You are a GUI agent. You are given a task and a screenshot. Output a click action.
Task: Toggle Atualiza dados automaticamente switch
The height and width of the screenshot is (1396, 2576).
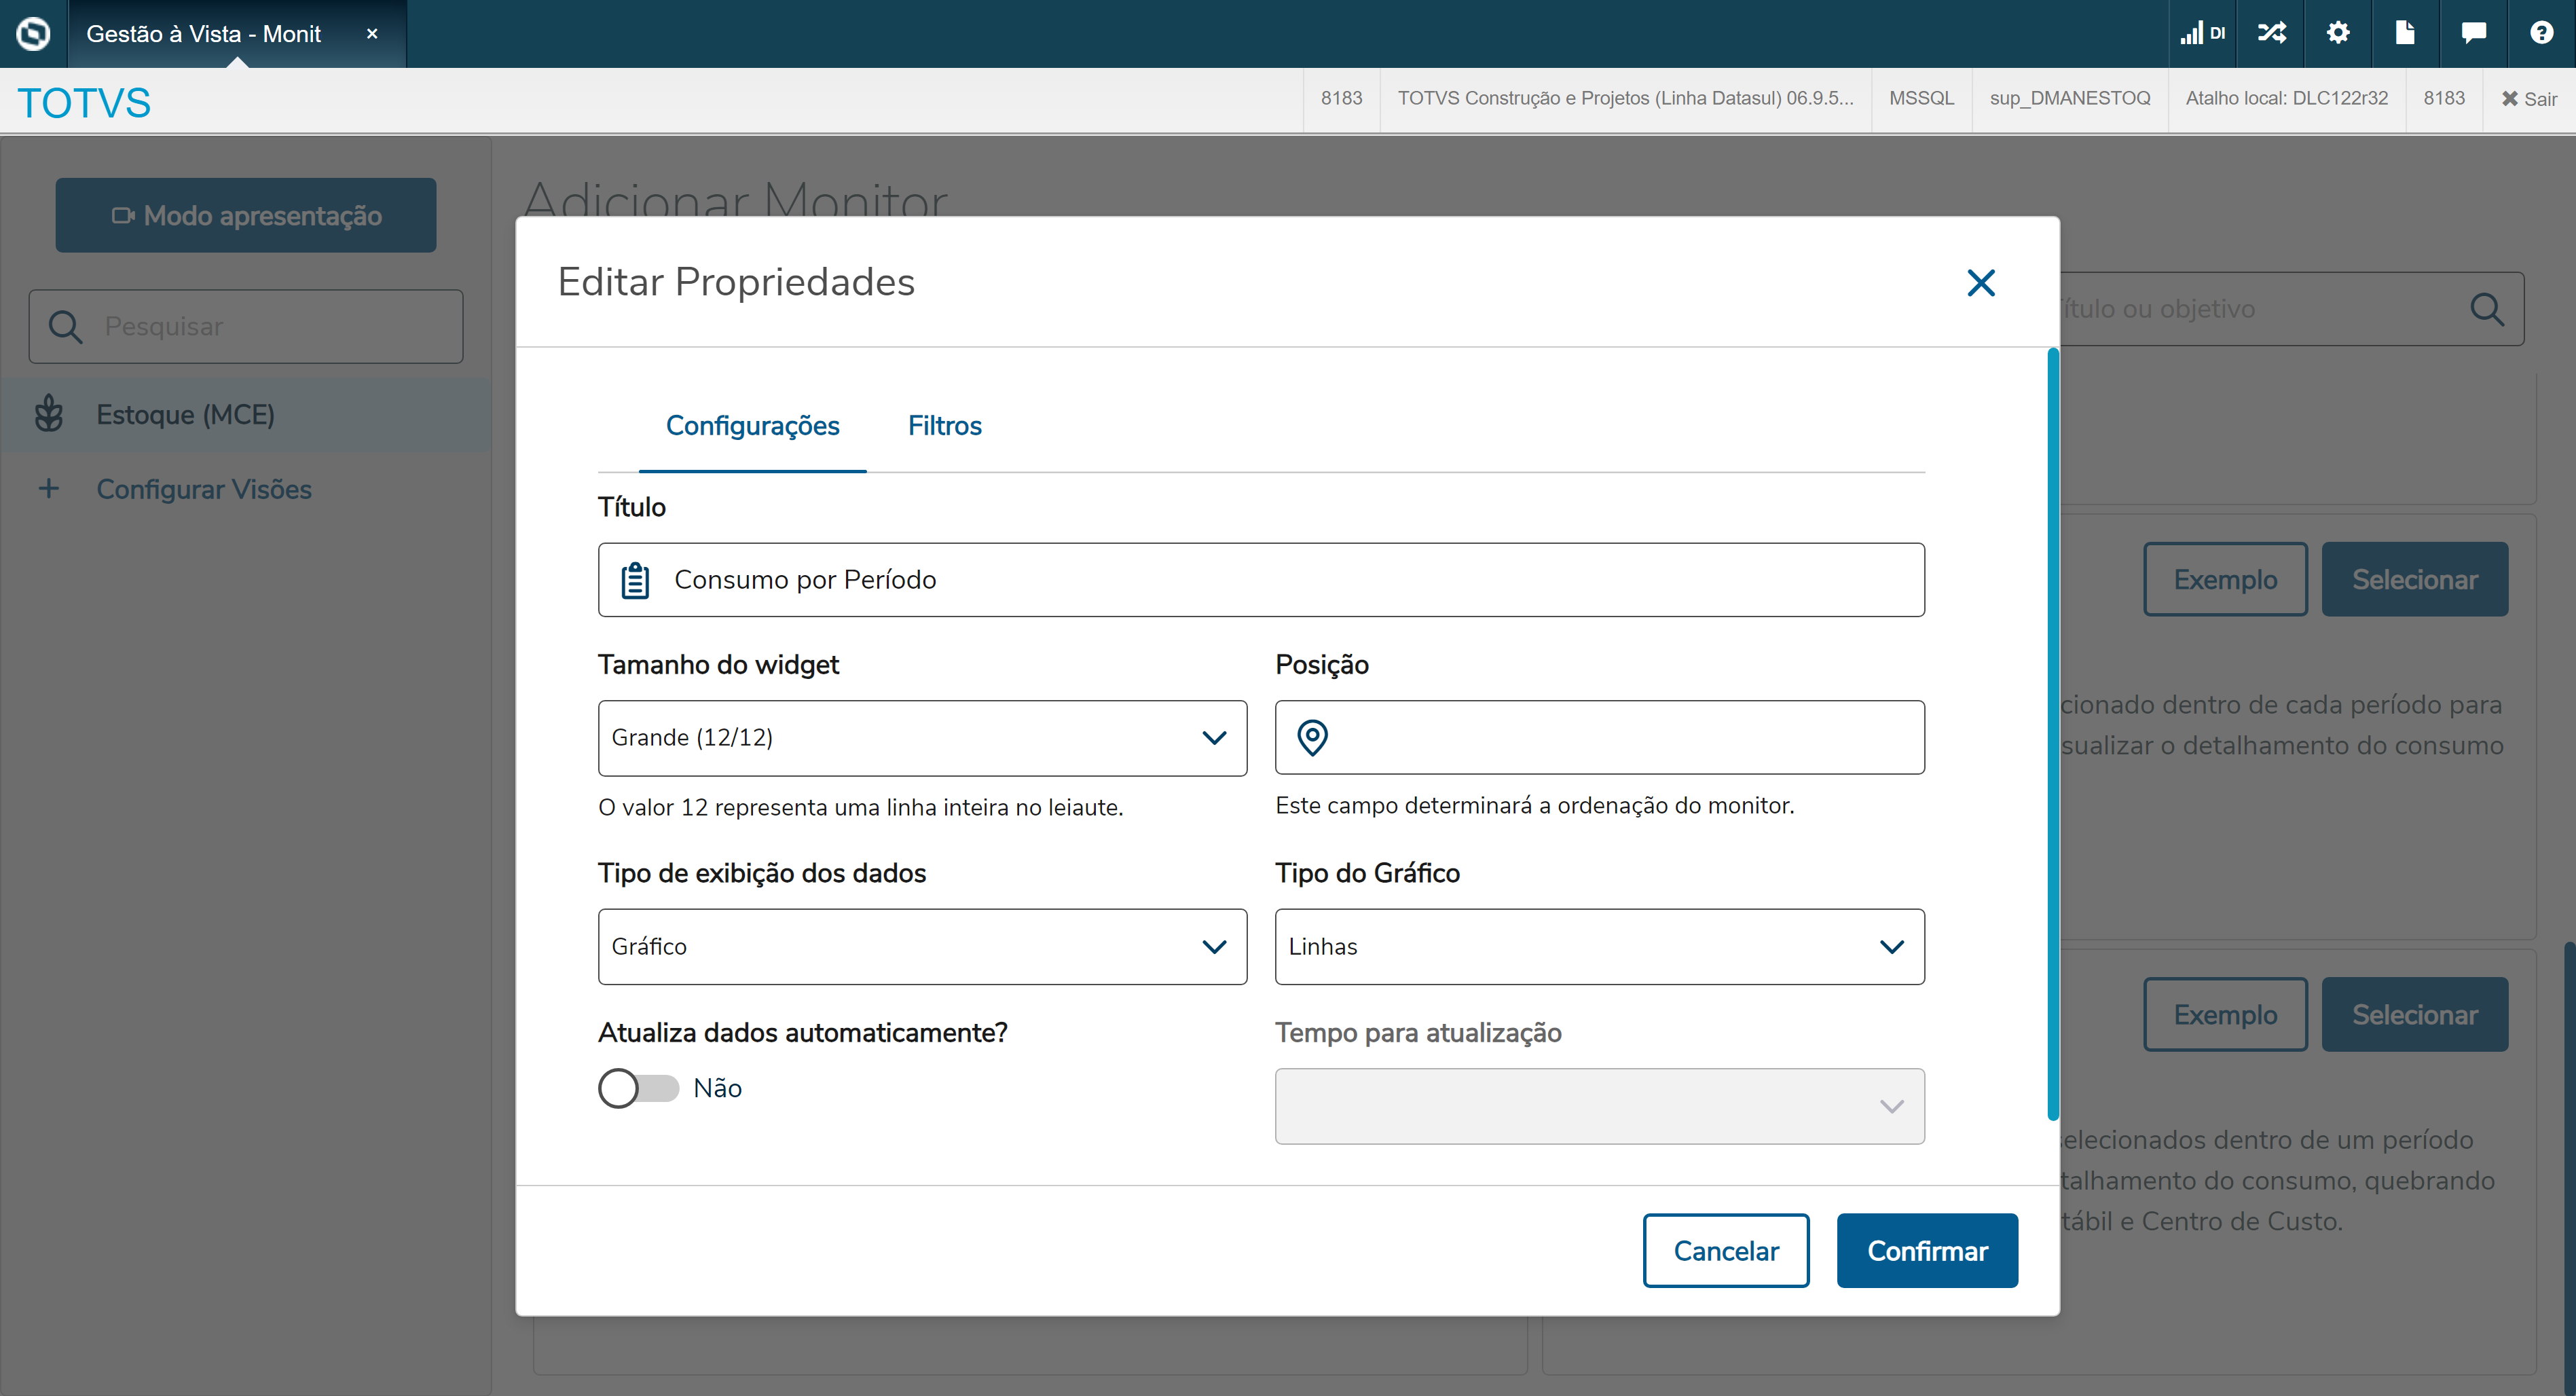click(x=639, y=1088)
